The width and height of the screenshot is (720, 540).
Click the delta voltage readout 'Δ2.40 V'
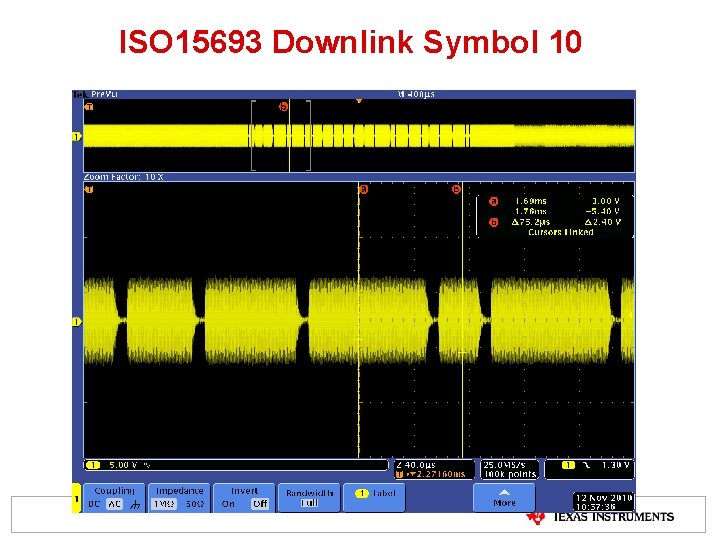point(603,222)
